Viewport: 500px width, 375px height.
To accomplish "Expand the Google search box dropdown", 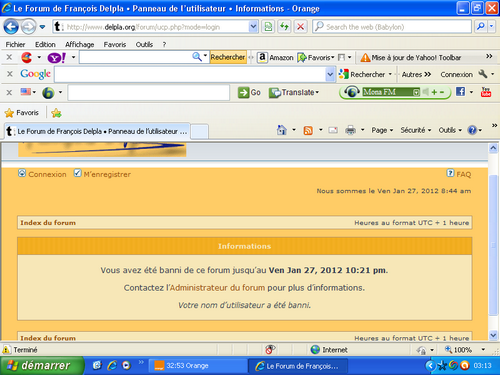I will 330,74.
